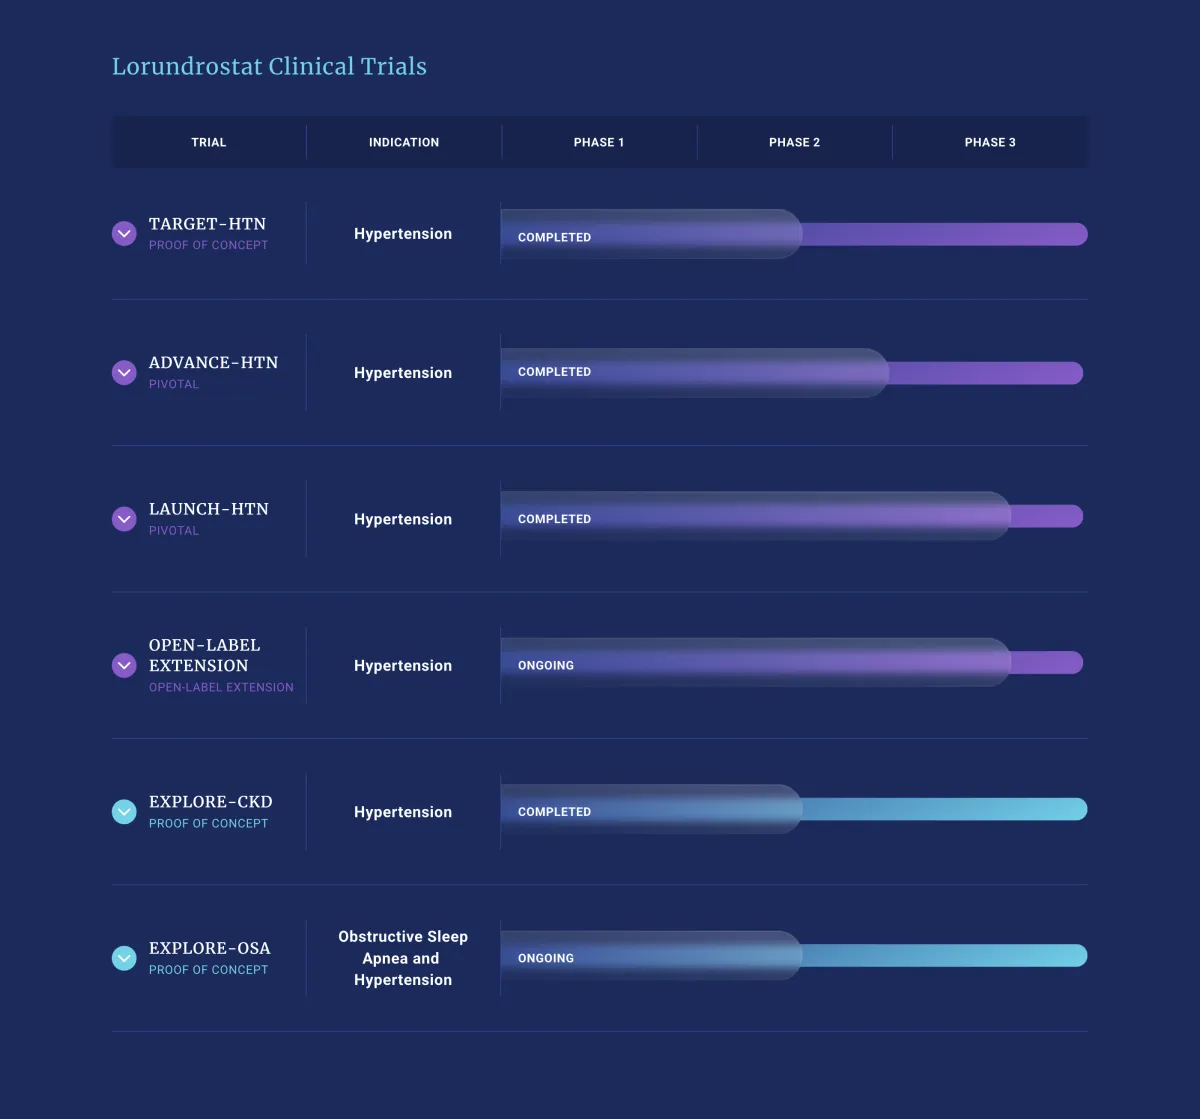
Task: Click the Lorundrostat Clinical Trials heading
Action: [x=269, y=66]
